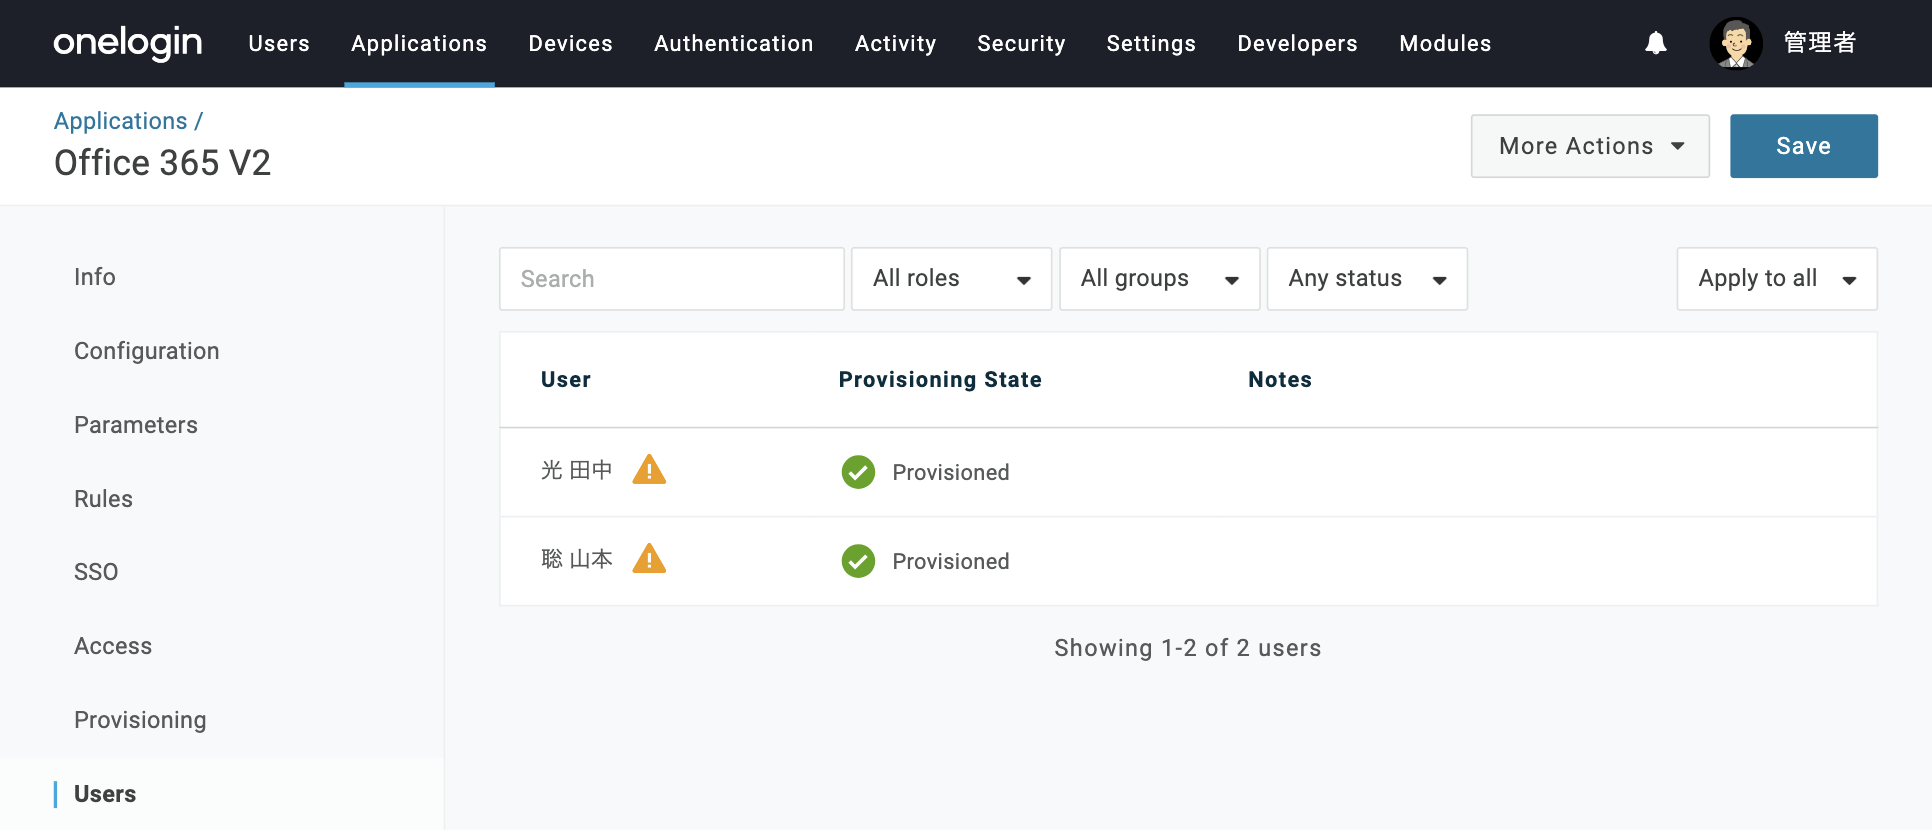Open the Apply to all dropdown
This screenshot has height=830, width=1932.
pyautogui.click(x=1777, y=279)
